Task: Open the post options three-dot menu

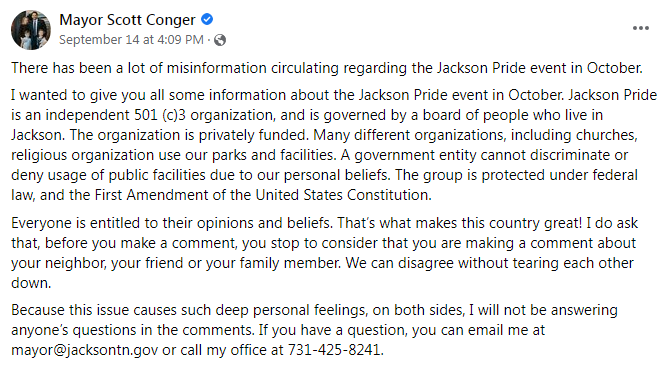Action: (640, 28)
